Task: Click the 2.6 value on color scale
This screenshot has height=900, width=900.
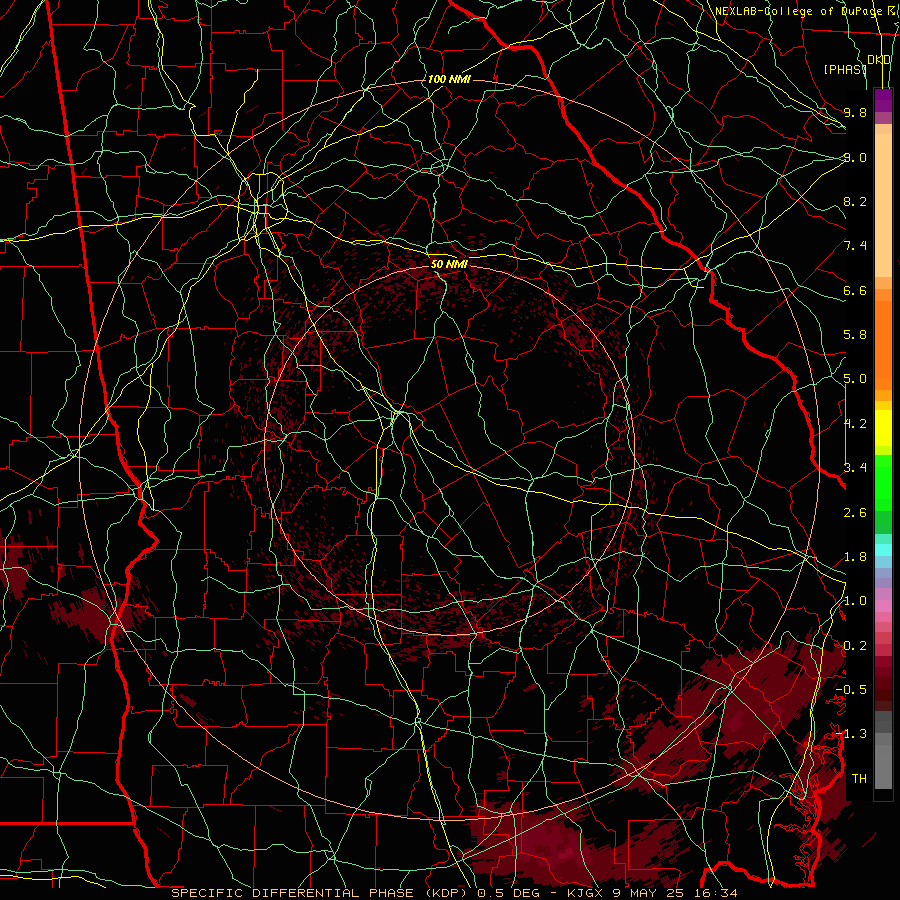Action: (855, 513)
